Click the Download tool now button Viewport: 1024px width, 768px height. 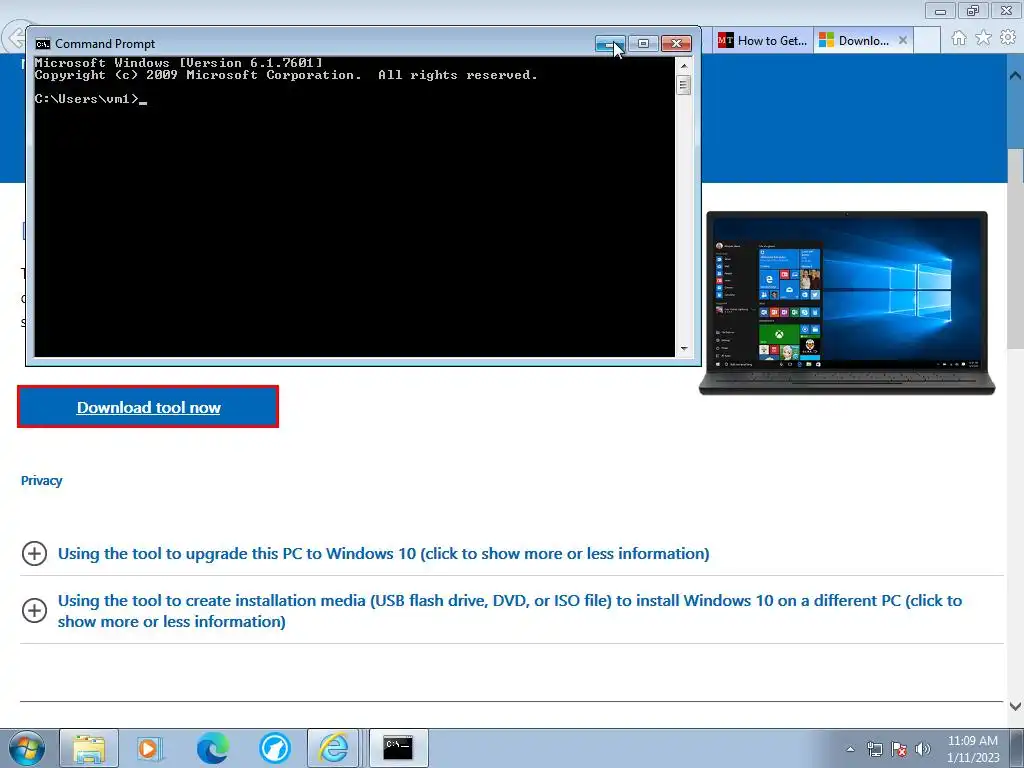[x=148, y=407]
